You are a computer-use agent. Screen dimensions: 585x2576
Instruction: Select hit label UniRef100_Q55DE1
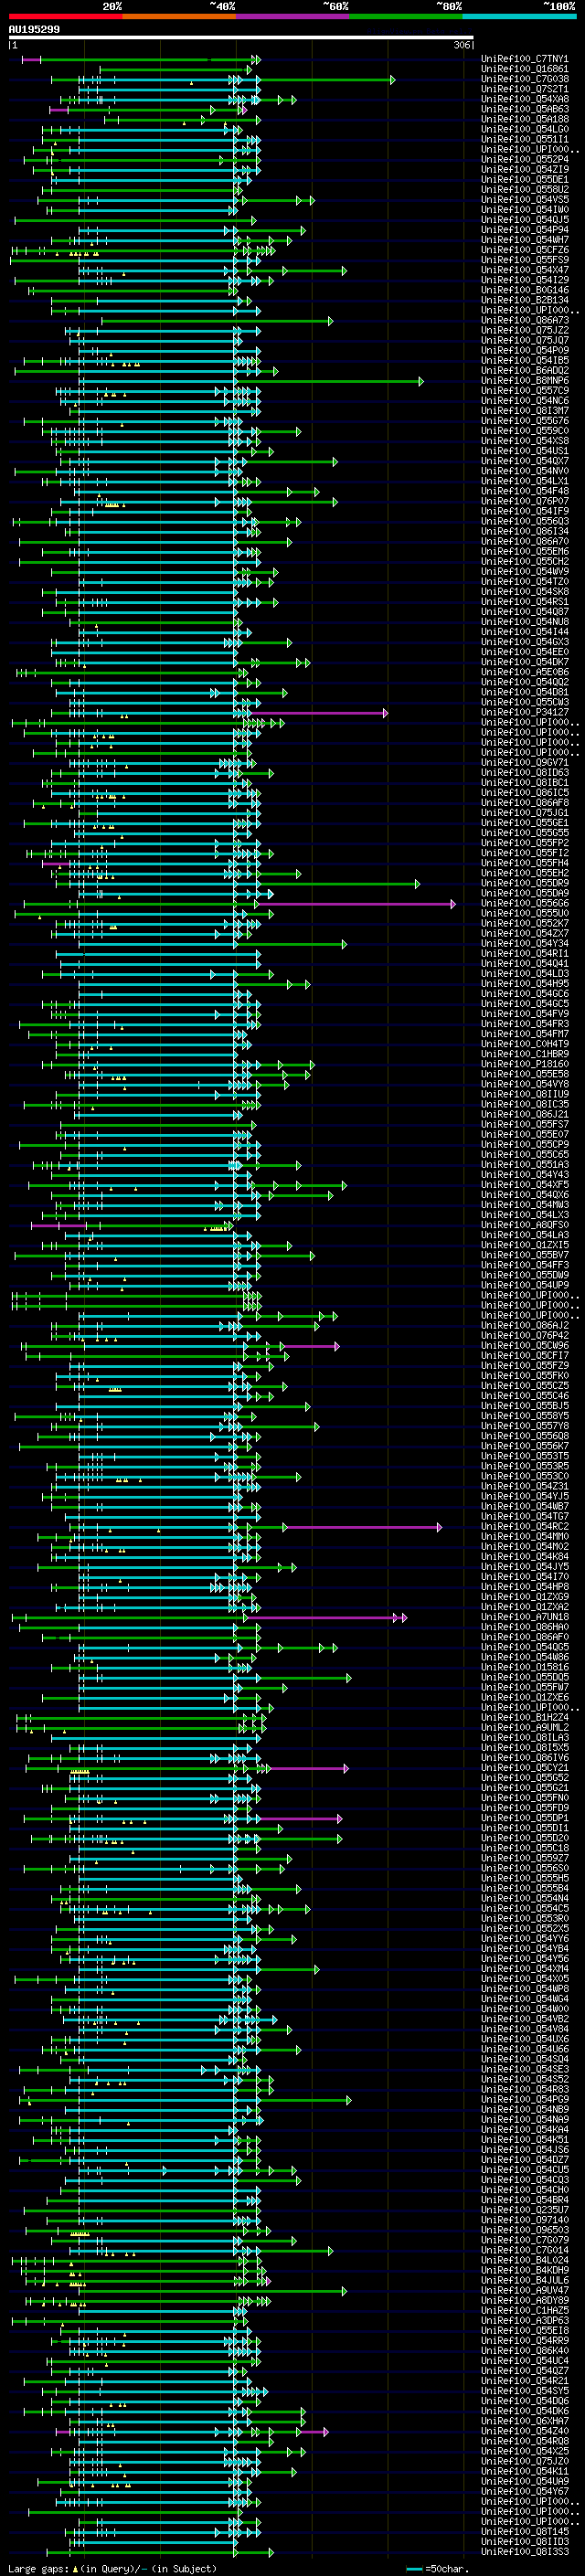click(x=525, y=179)
